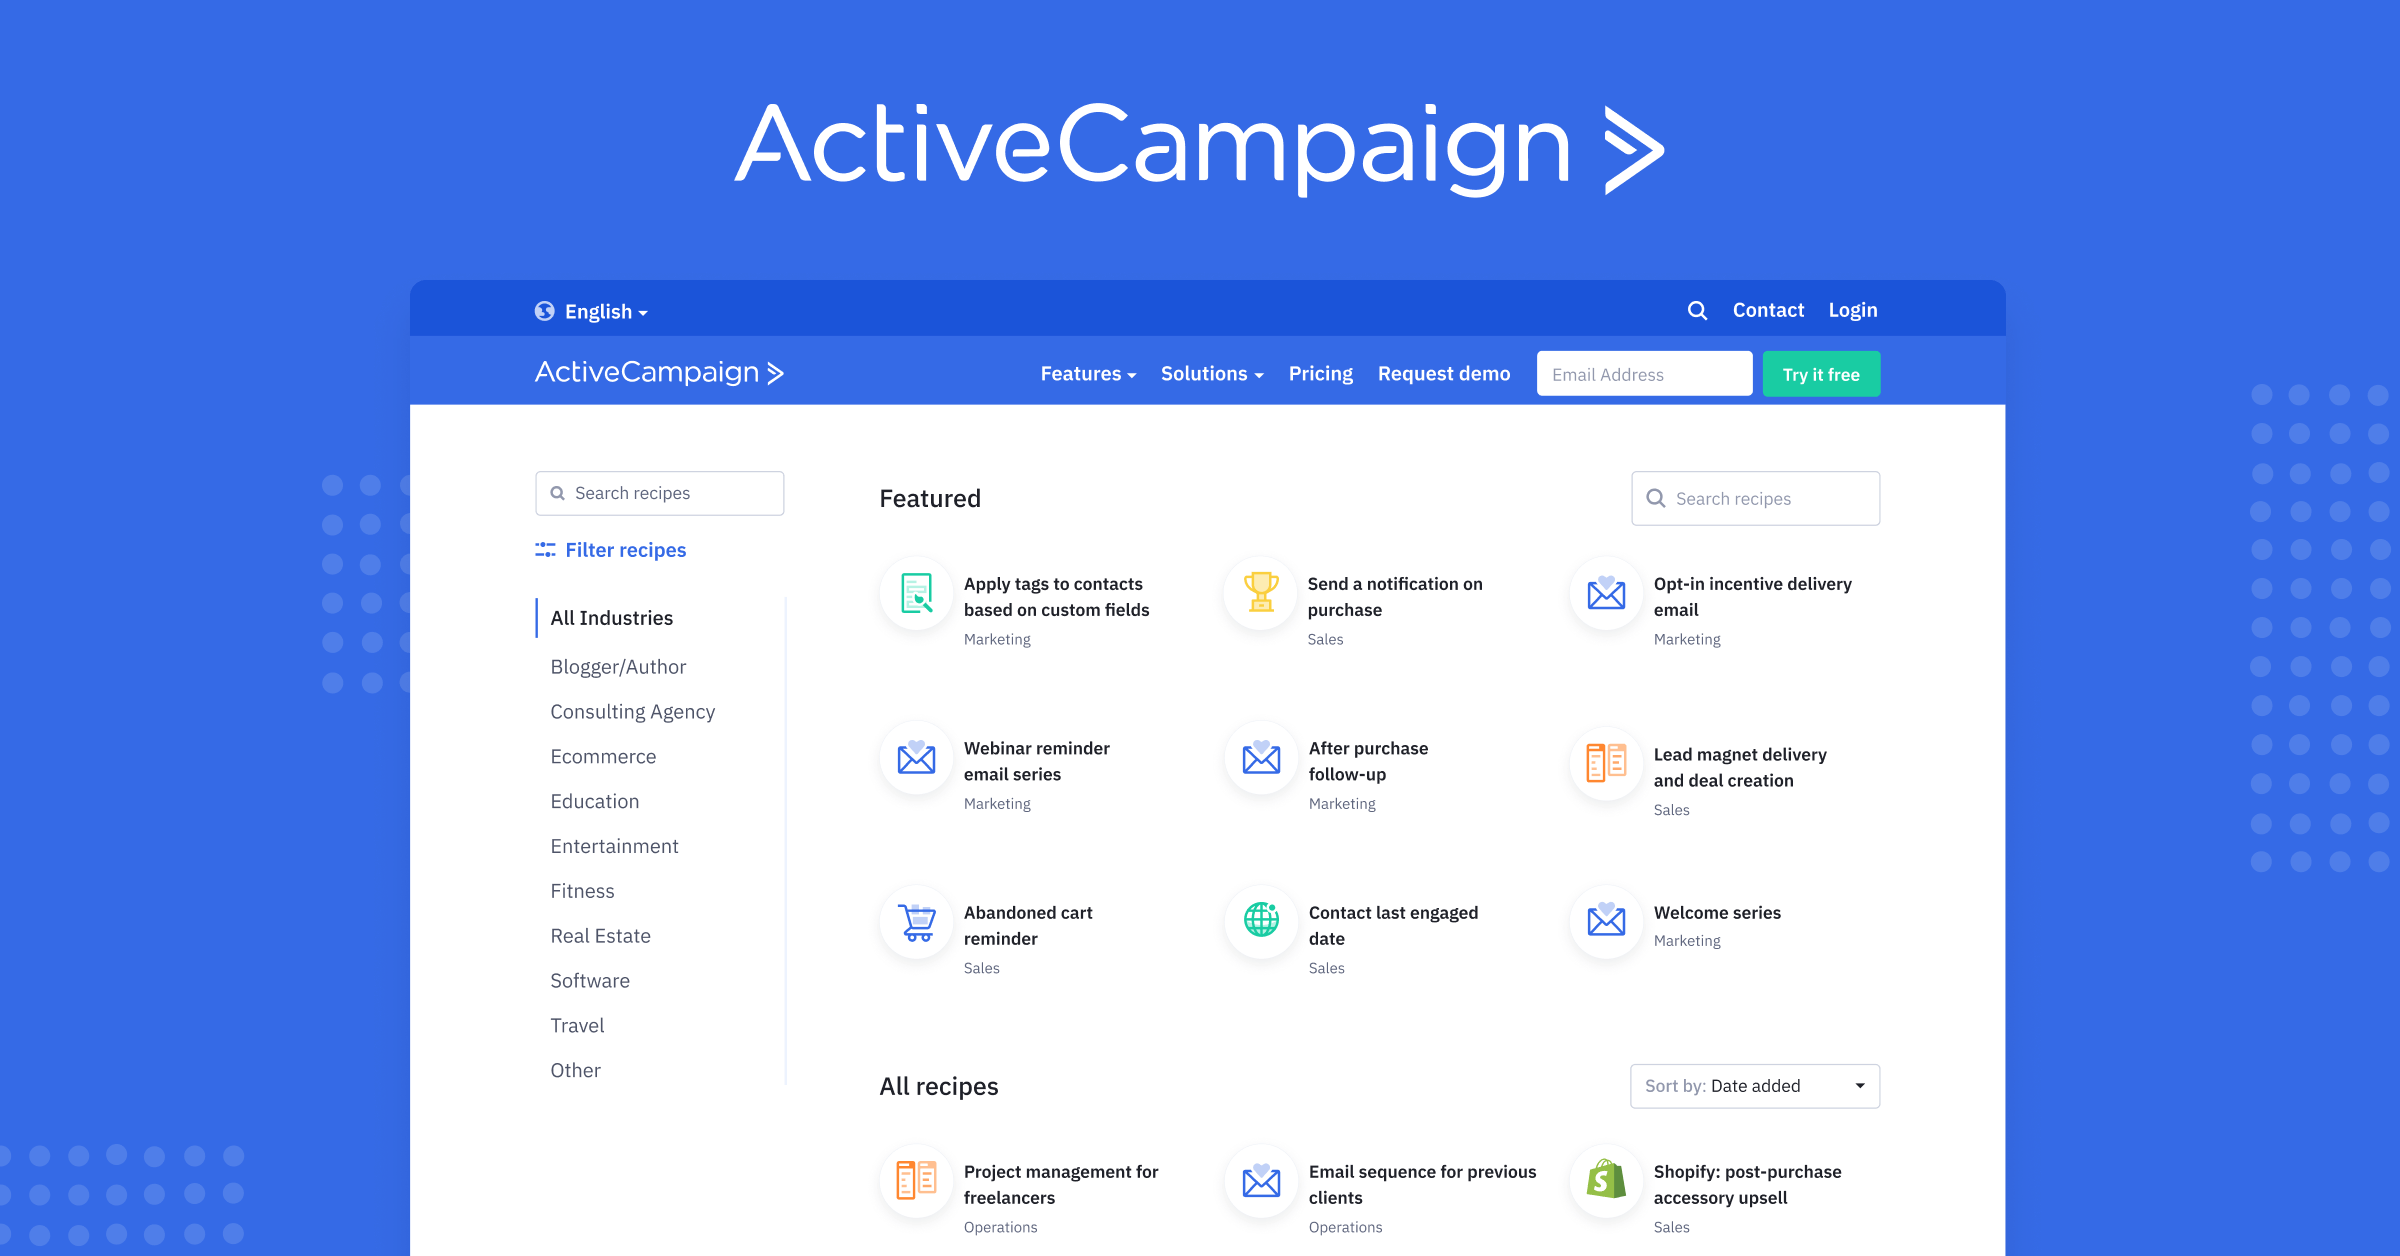Viewport: 2400px width, 1256px height.
Task: Click Pricing in the navigation menu
Action: pyautogui.click(x=1321, y=373)
